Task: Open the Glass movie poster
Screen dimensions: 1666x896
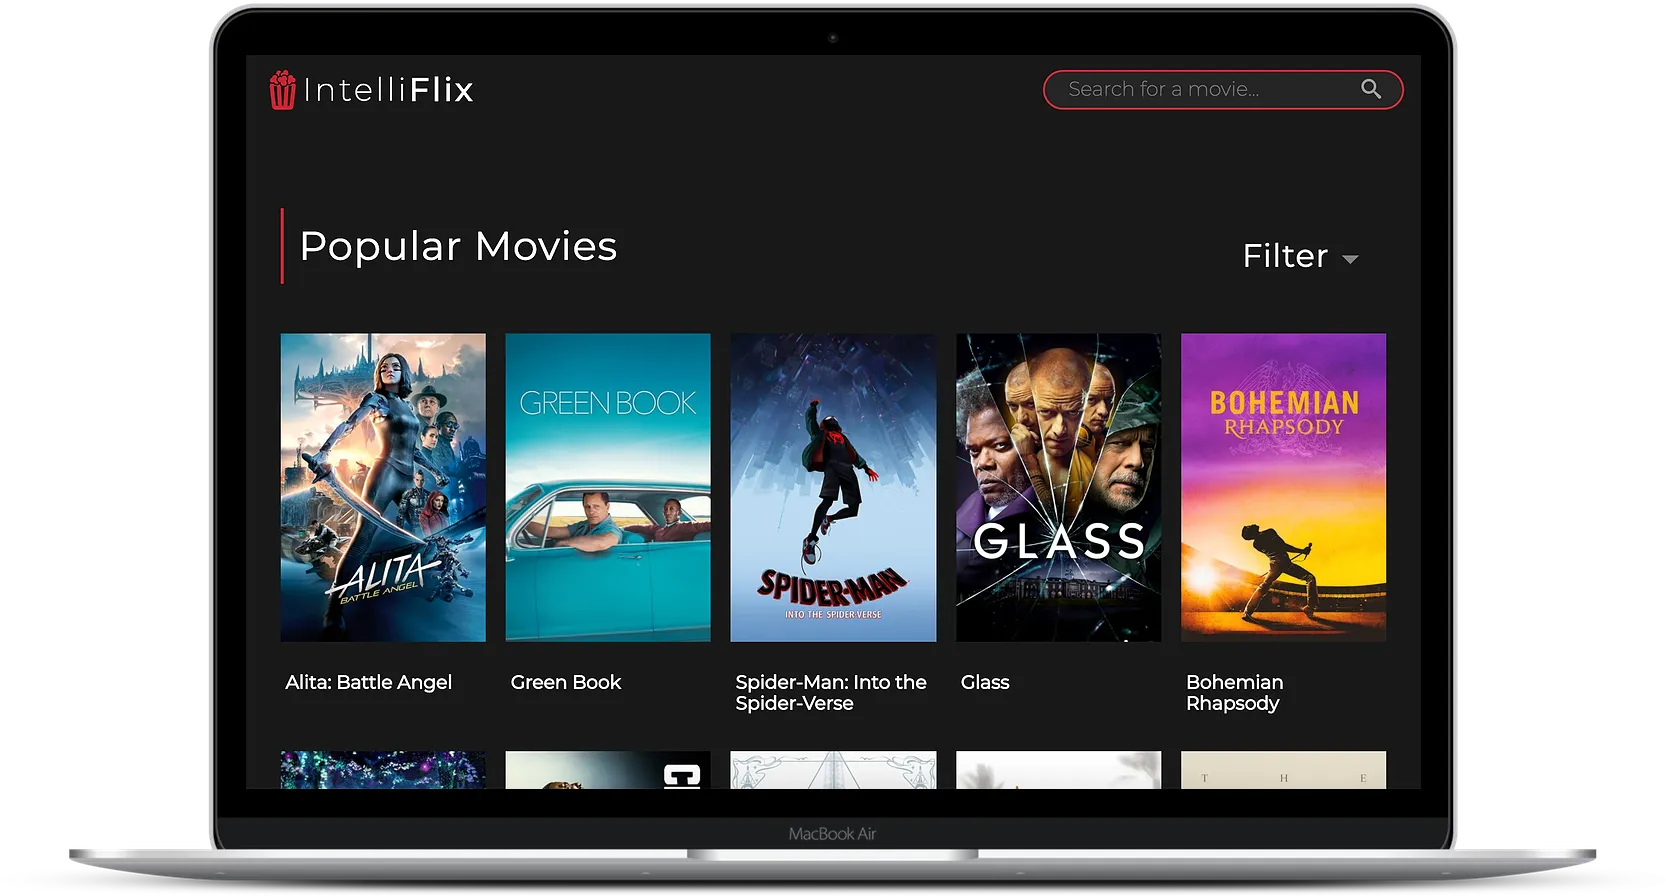Action: (1059, 487)
